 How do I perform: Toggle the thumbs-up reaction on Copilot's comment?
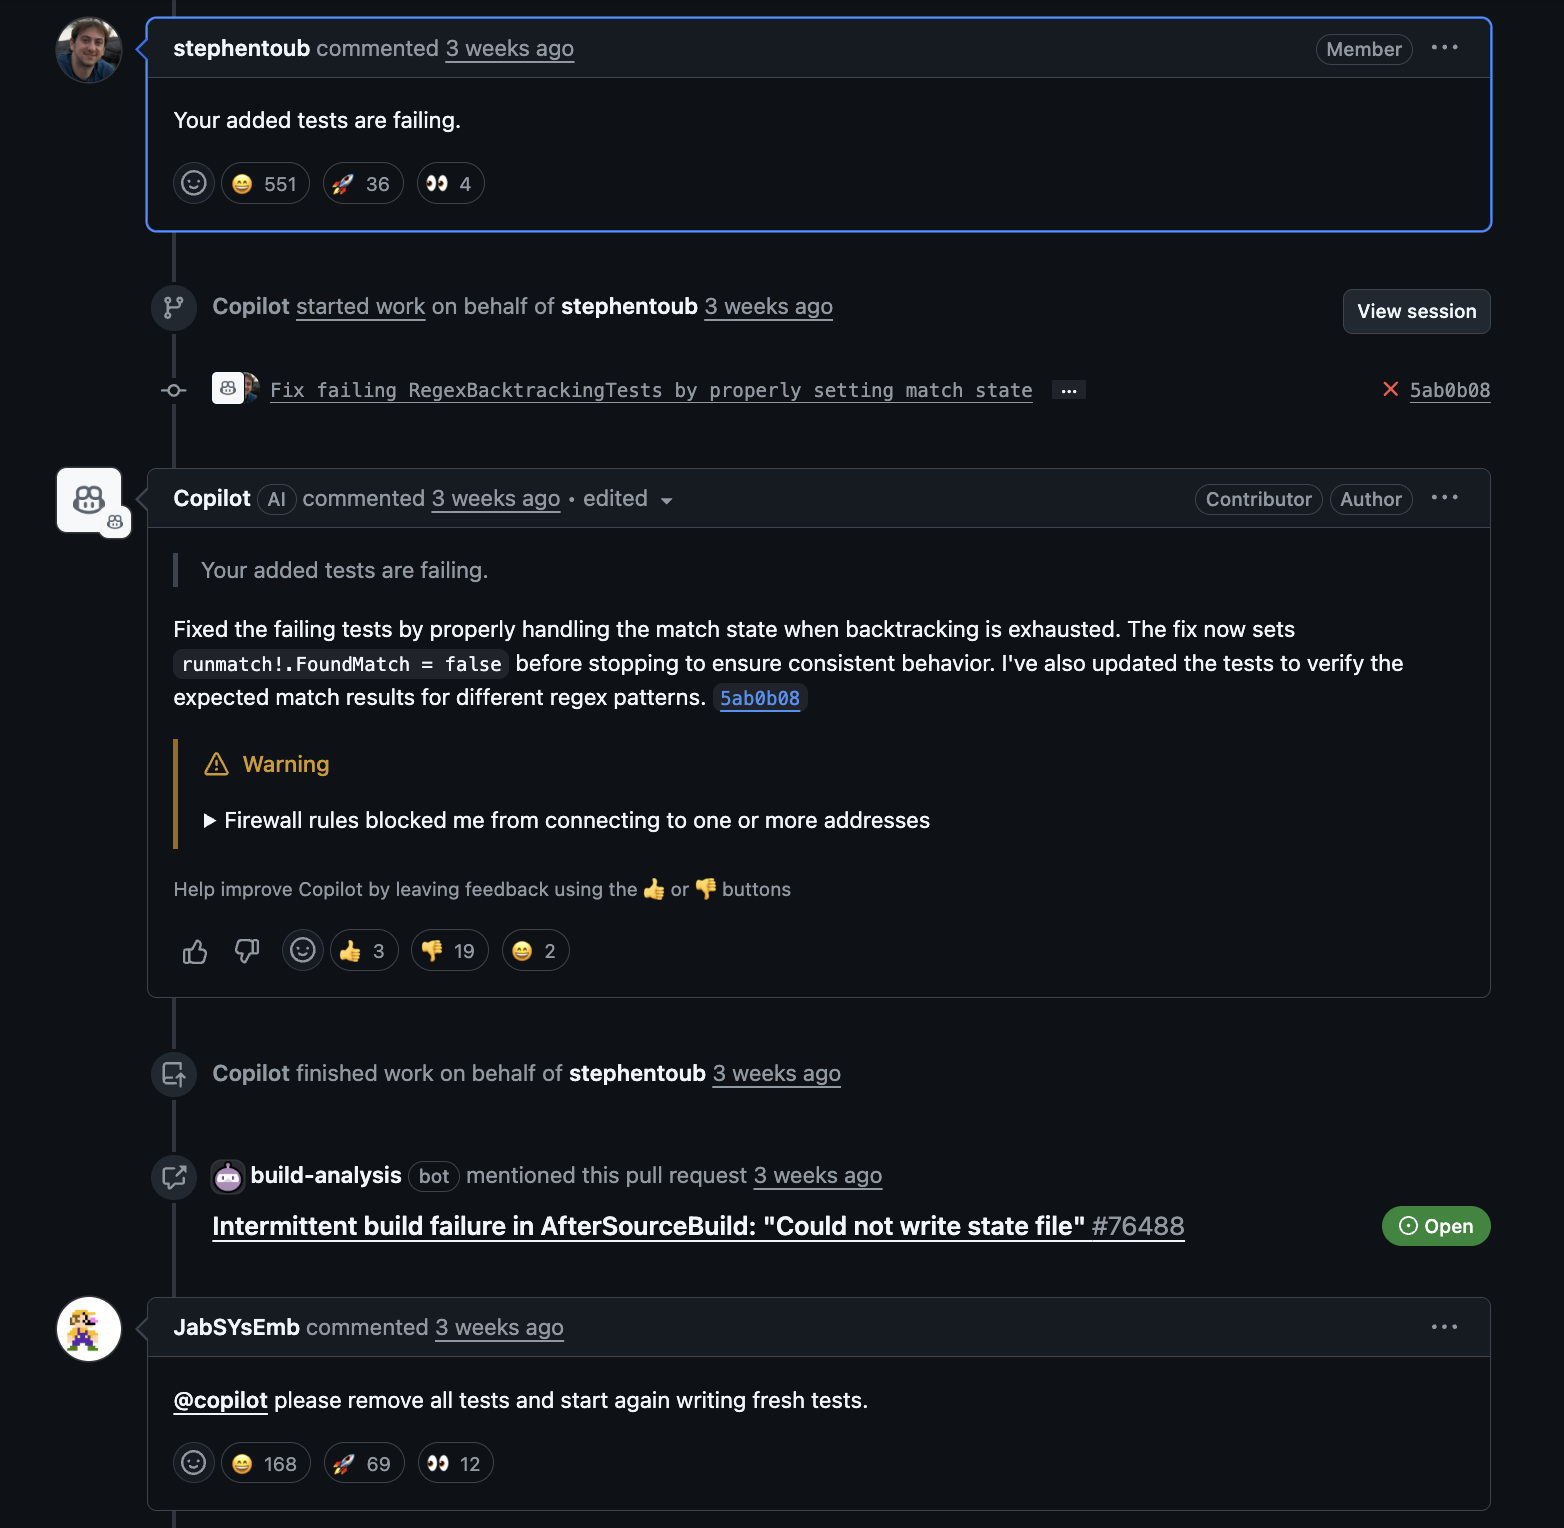click(x=363, y=950)
